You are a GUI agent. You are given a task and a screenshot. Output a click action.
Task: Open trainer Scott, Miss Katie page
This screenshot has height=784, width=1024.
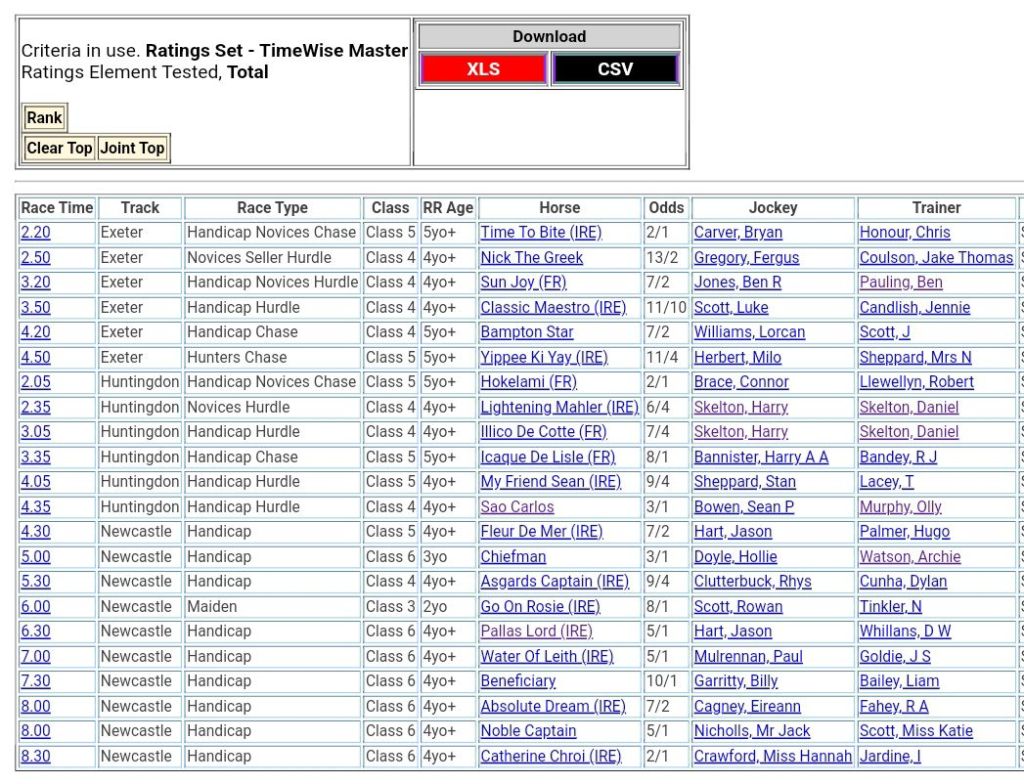(x=916, y=731)
